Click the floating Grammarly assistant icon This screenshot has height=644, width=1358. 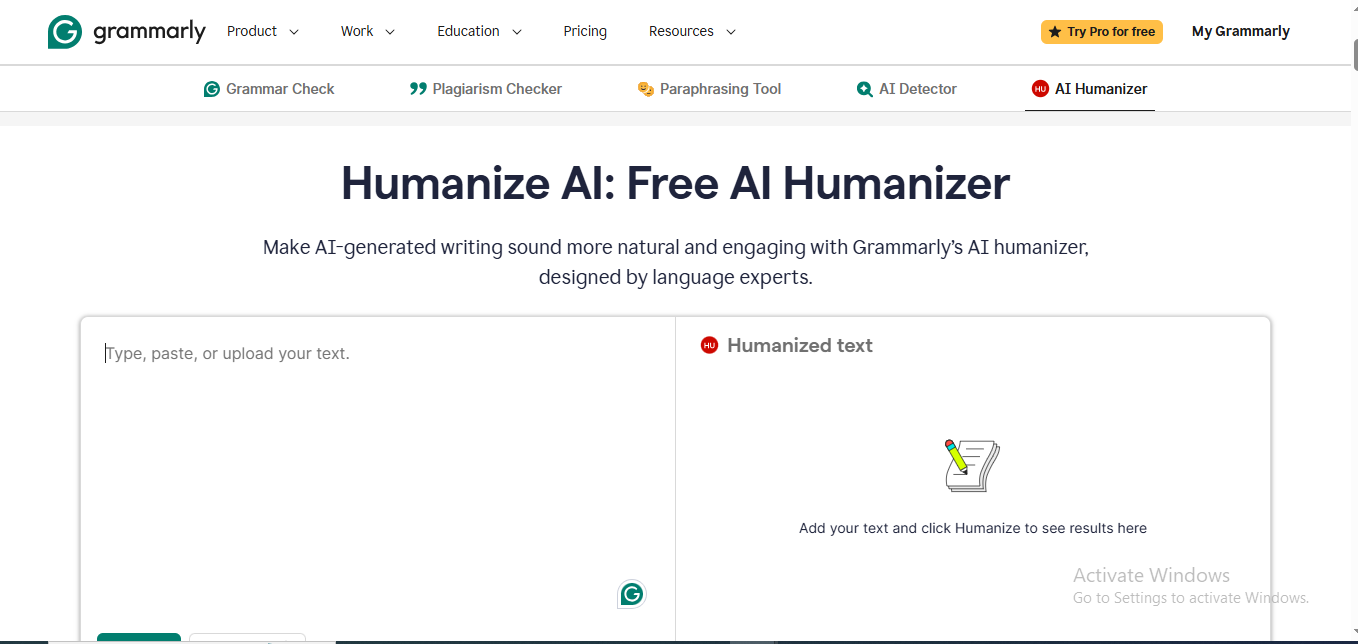(x=631, y=594)
